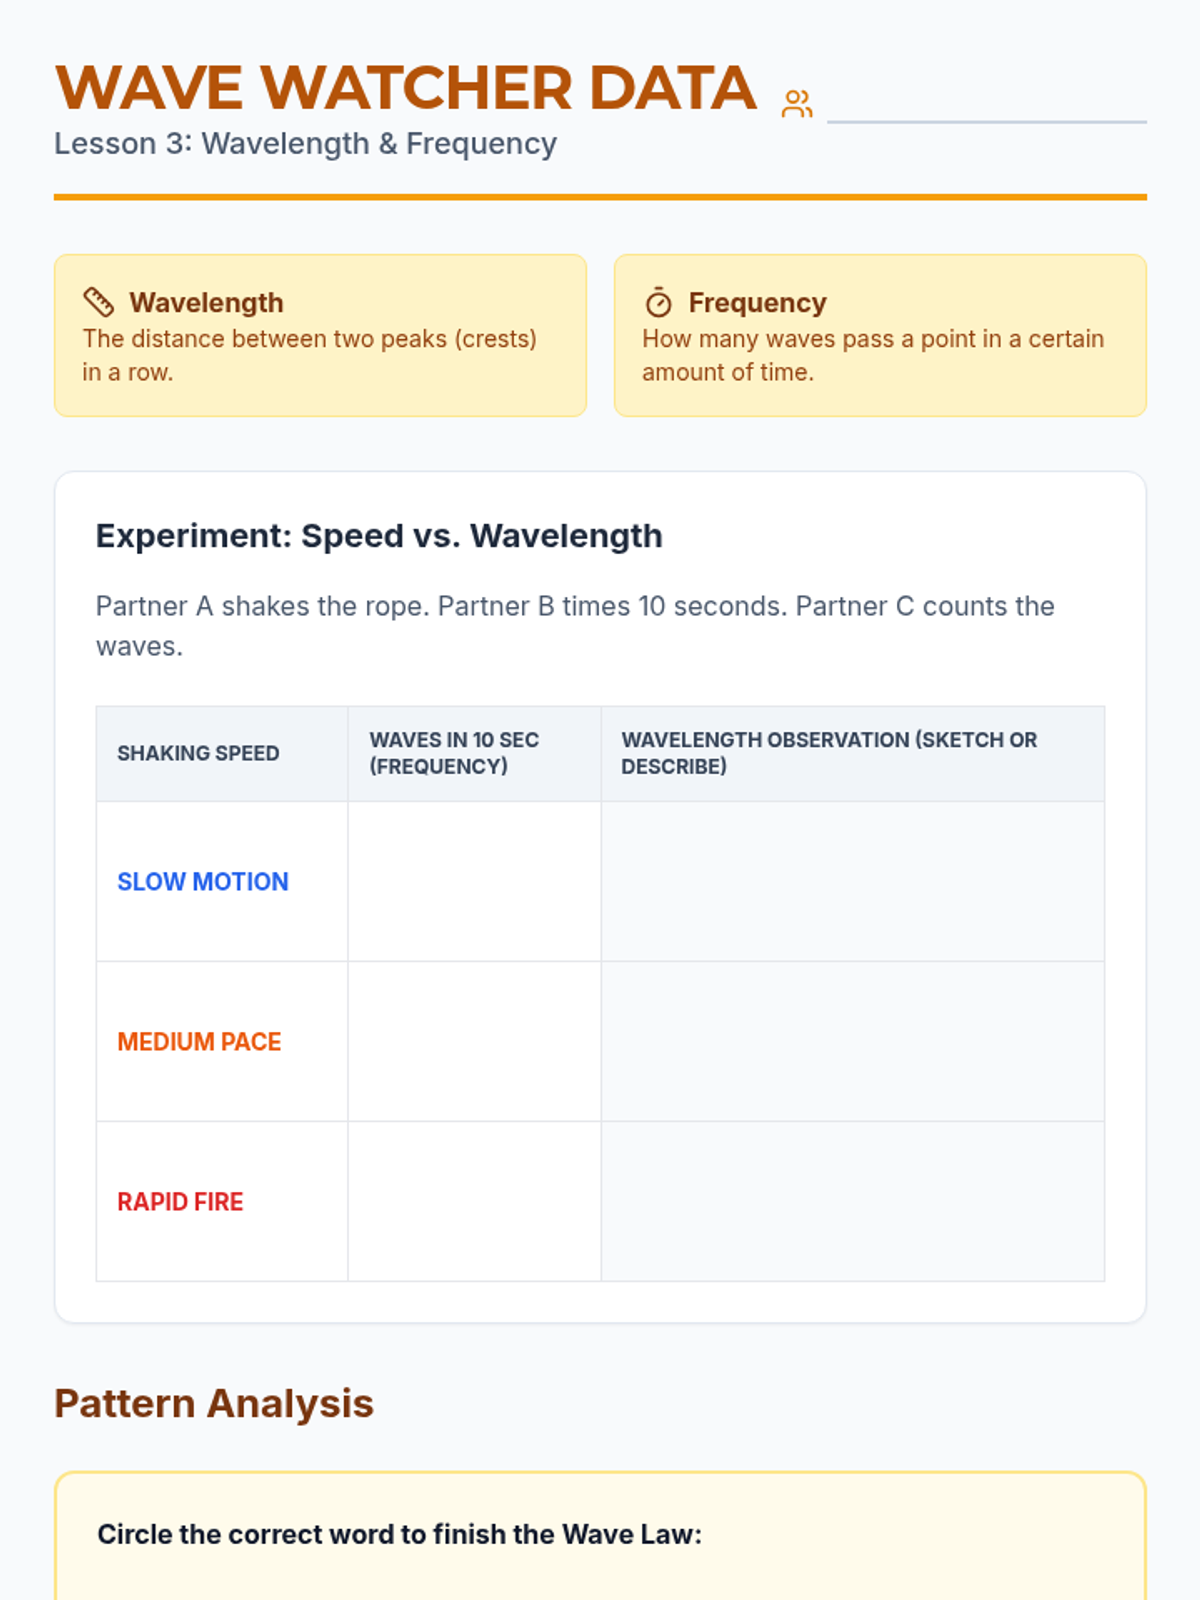This screenshot has width=1200, height=1600.
Task: Click the Slow Motion wavelength observation cell
Action: click(x=852, y=881)
